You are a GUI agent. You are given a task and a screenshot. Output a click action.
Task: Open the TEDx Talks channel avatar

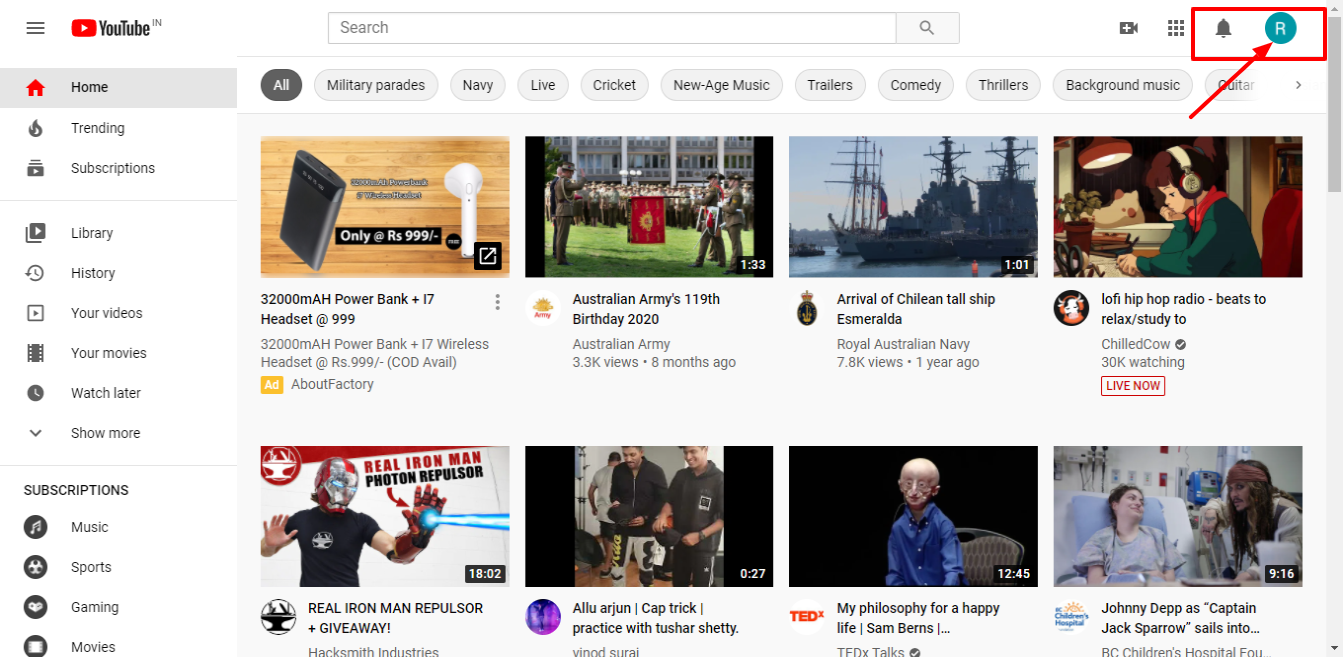[x=807, y=618]
